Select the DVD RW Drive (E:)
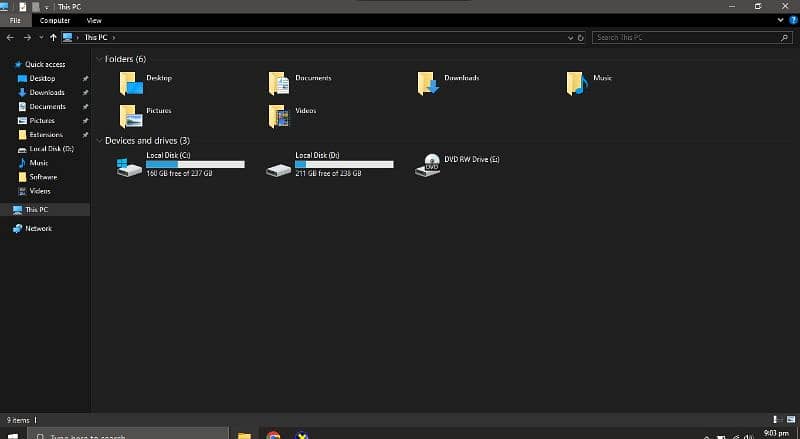 tap(429, 166)
